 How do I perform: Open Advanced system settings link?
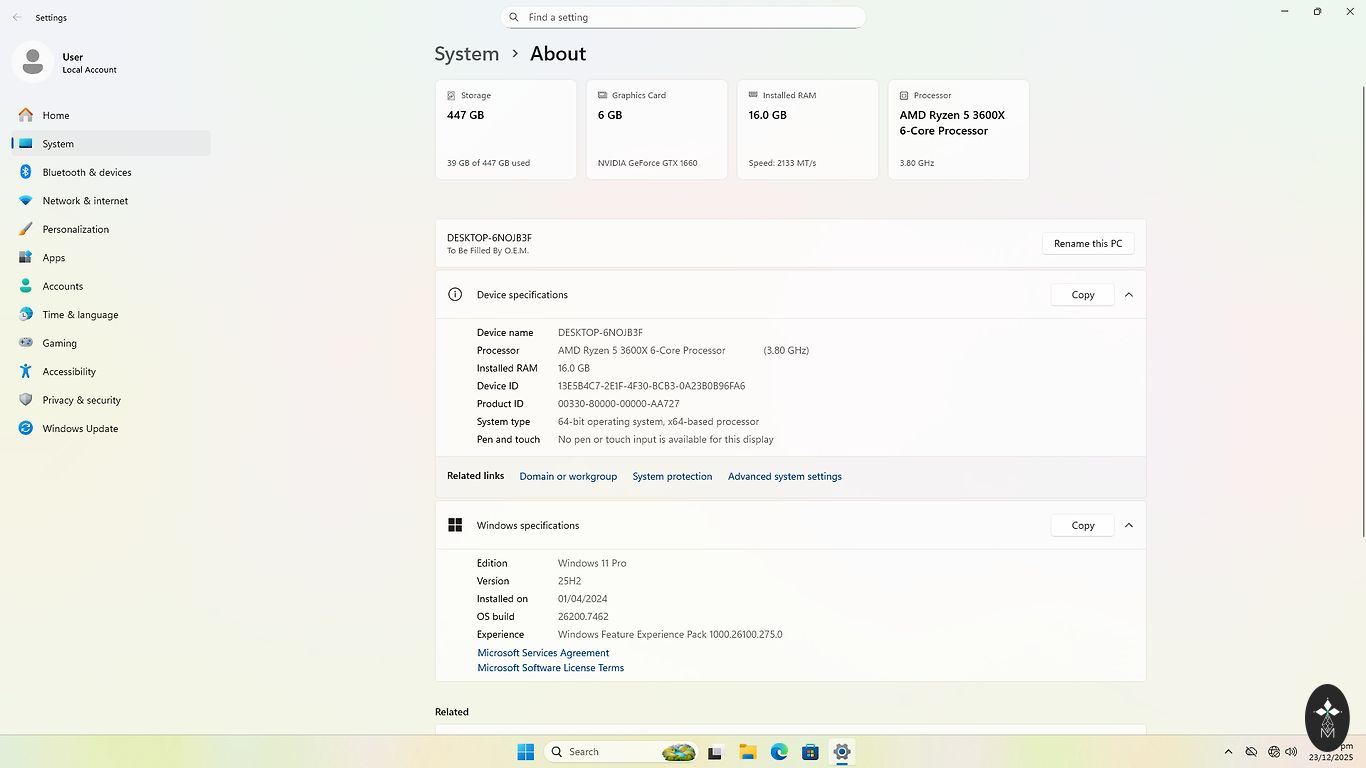784,476
